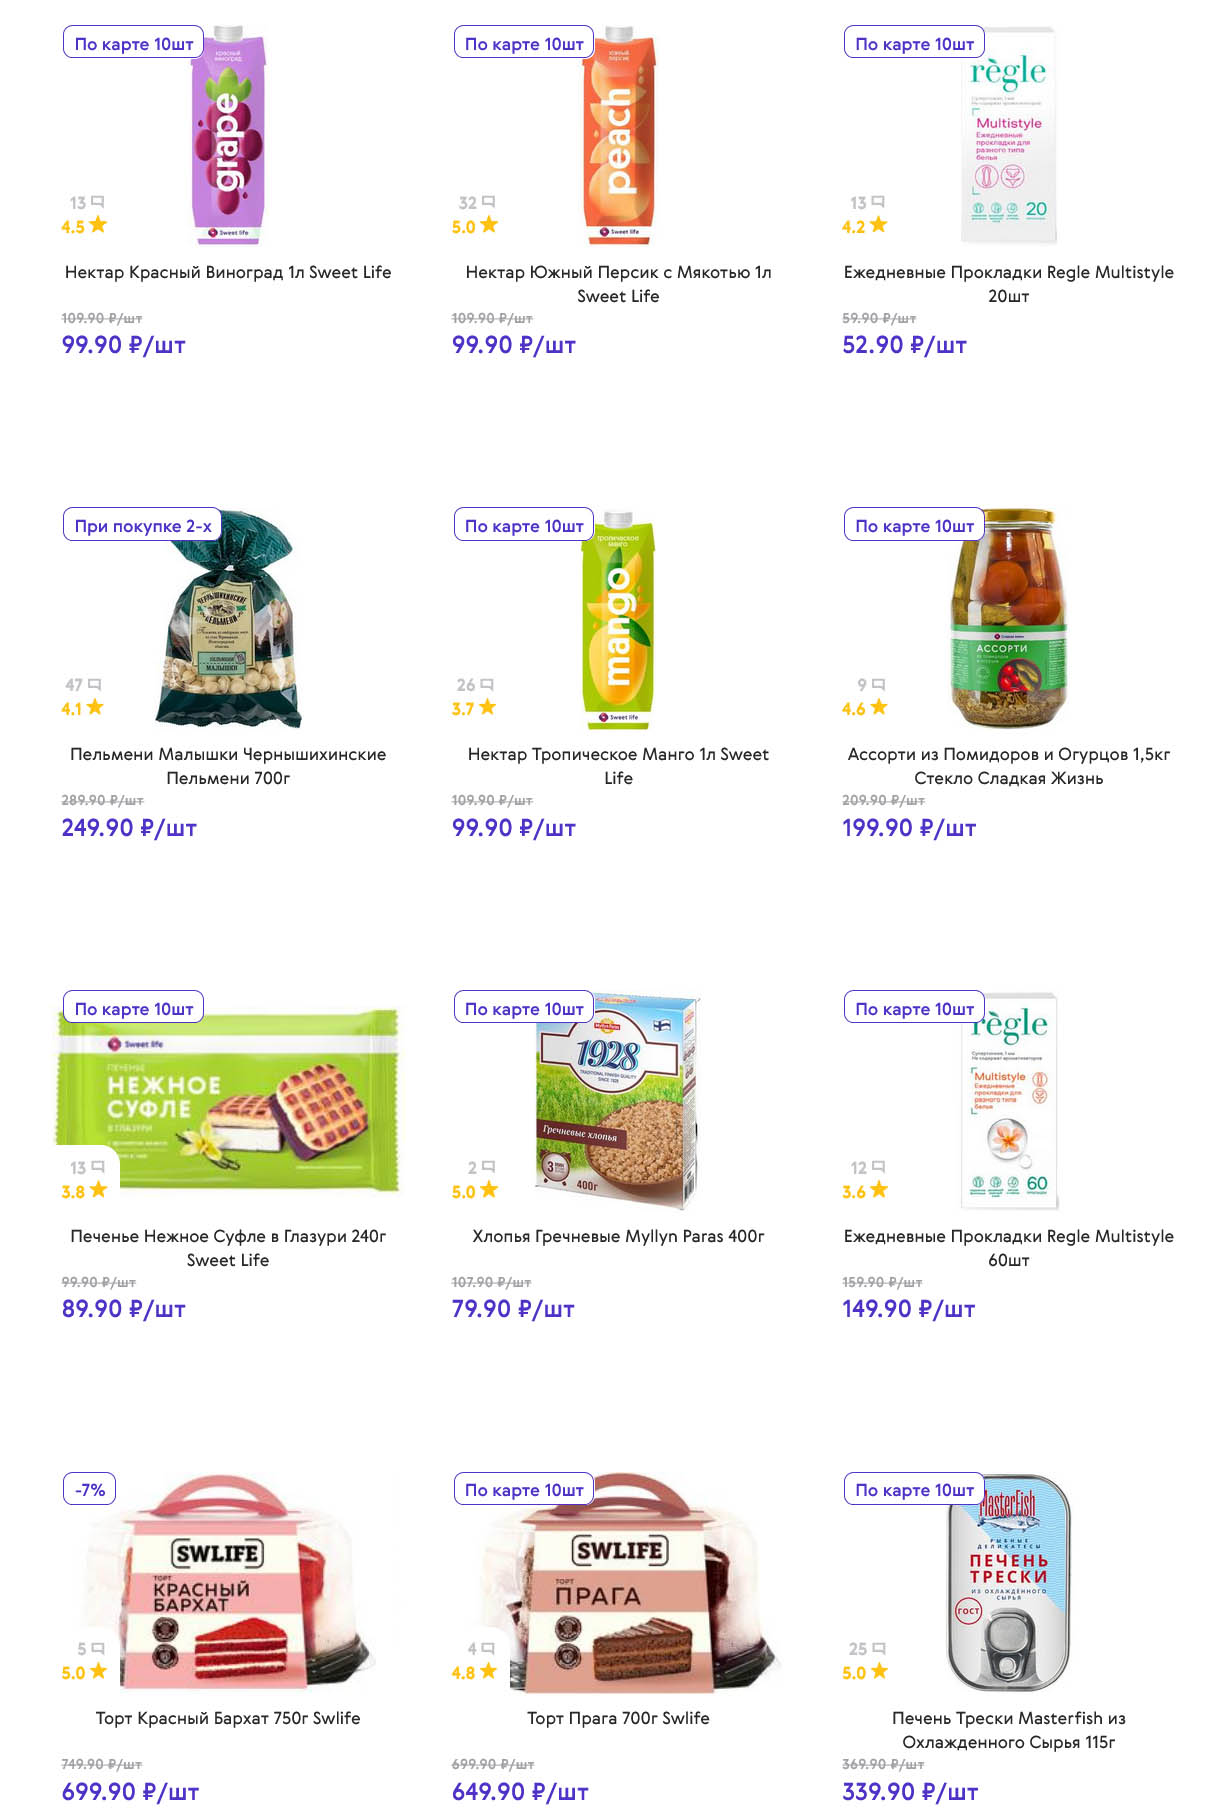Click the 'При покупке 2-х' promo badge

pyautogui.click(x=143, y=526)
